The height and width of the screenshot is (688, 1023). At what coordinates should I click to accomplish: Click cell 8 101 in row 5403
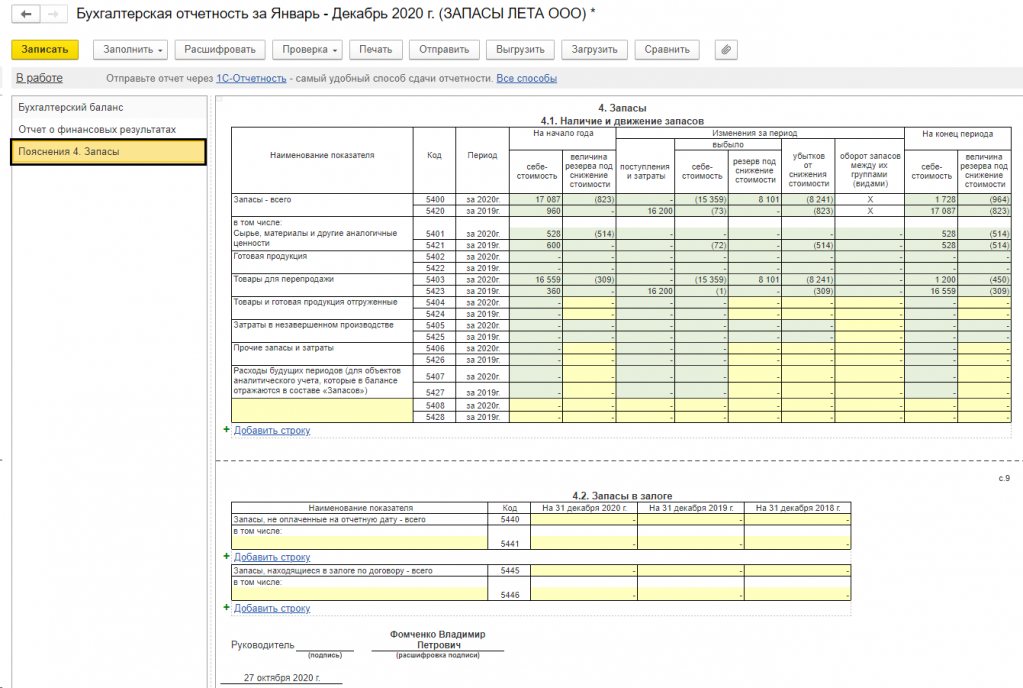(754, 279)
